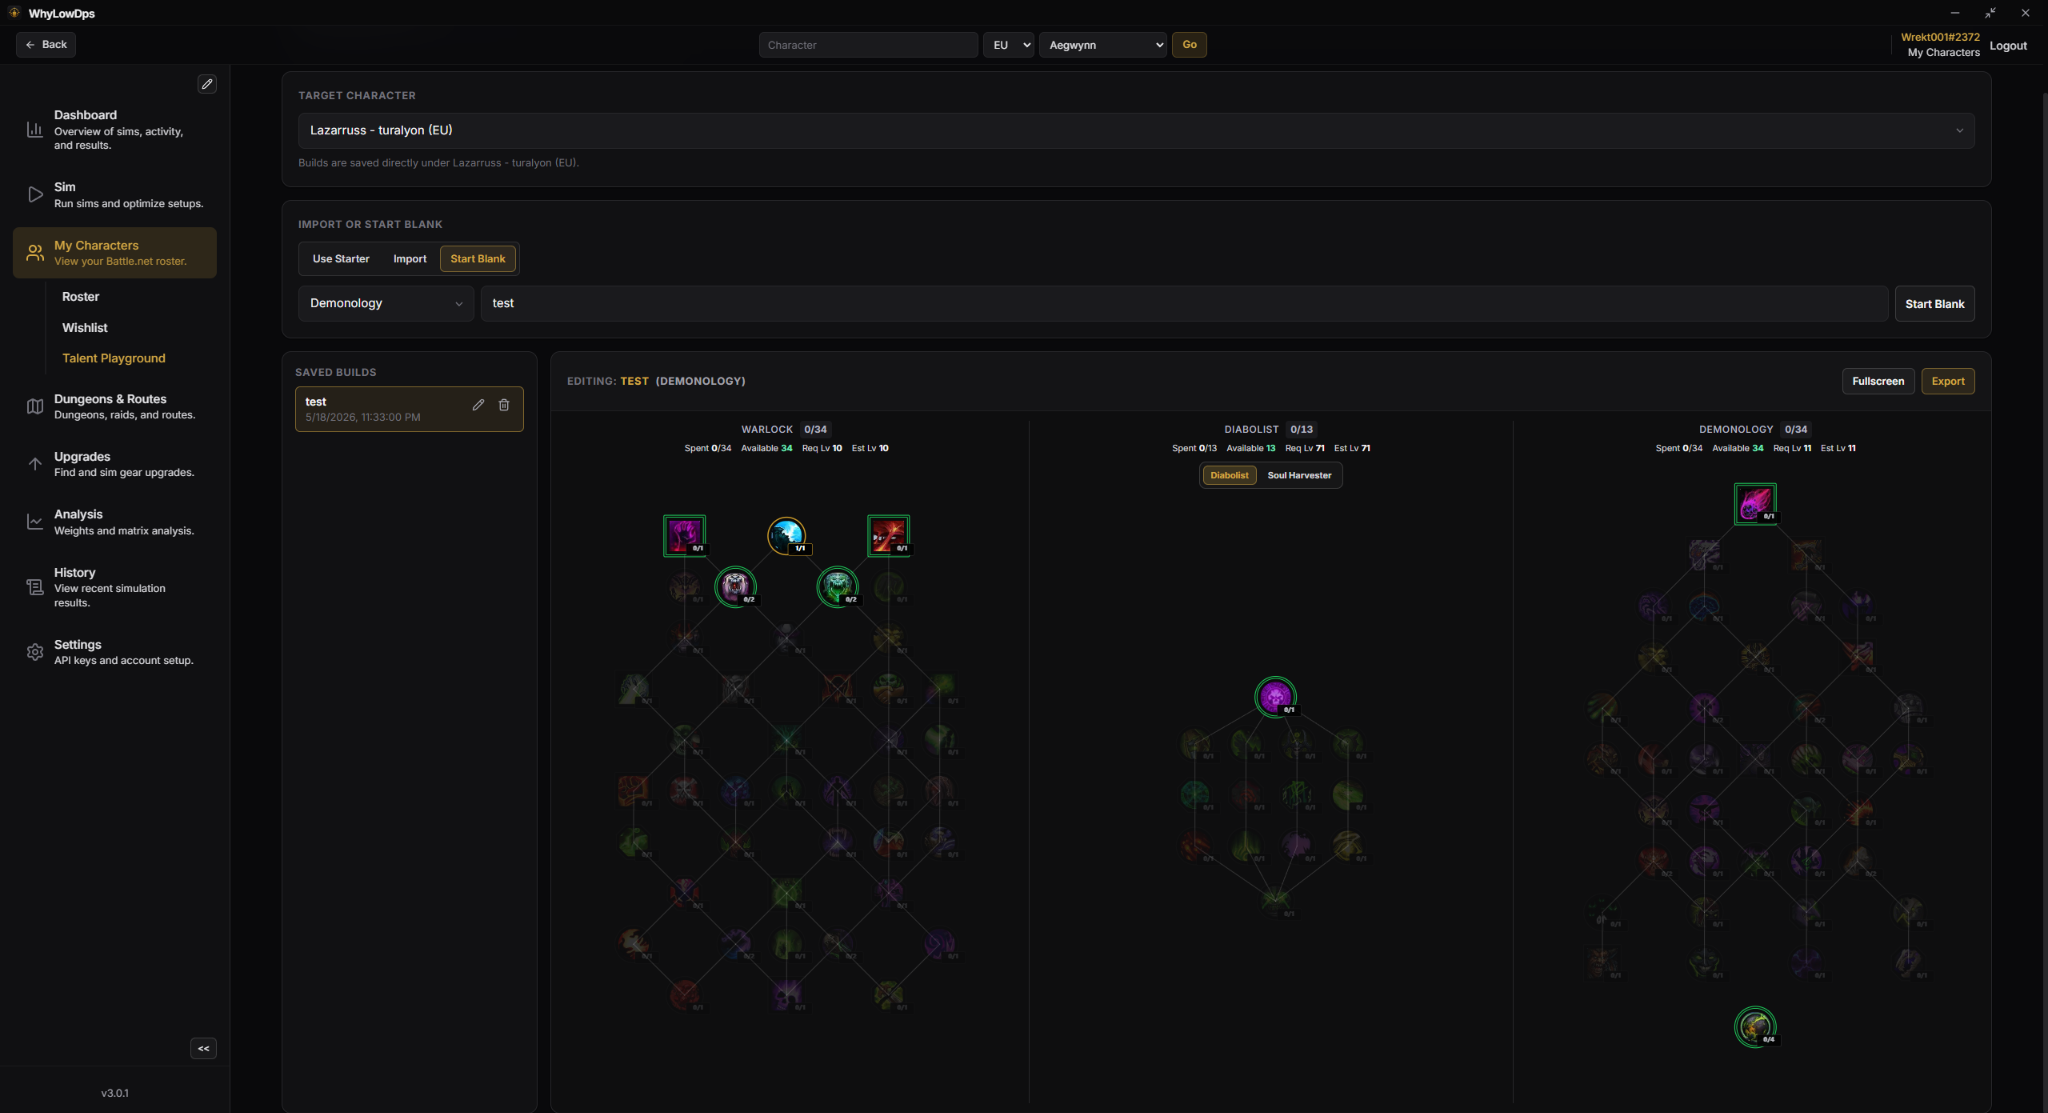This screenshot has width=2048, height=1113.
Task: Select the bottom 0/4 Demonology talent node
Action: tap(1755, 1027)
